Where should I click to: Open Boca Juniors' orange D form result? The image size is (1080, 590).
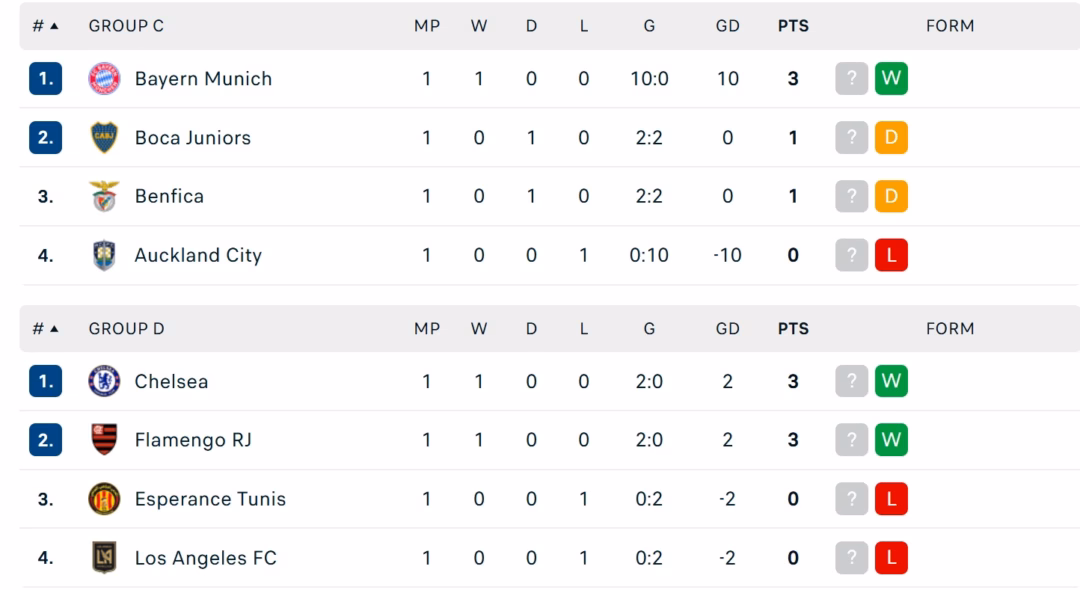coord(891,137)
